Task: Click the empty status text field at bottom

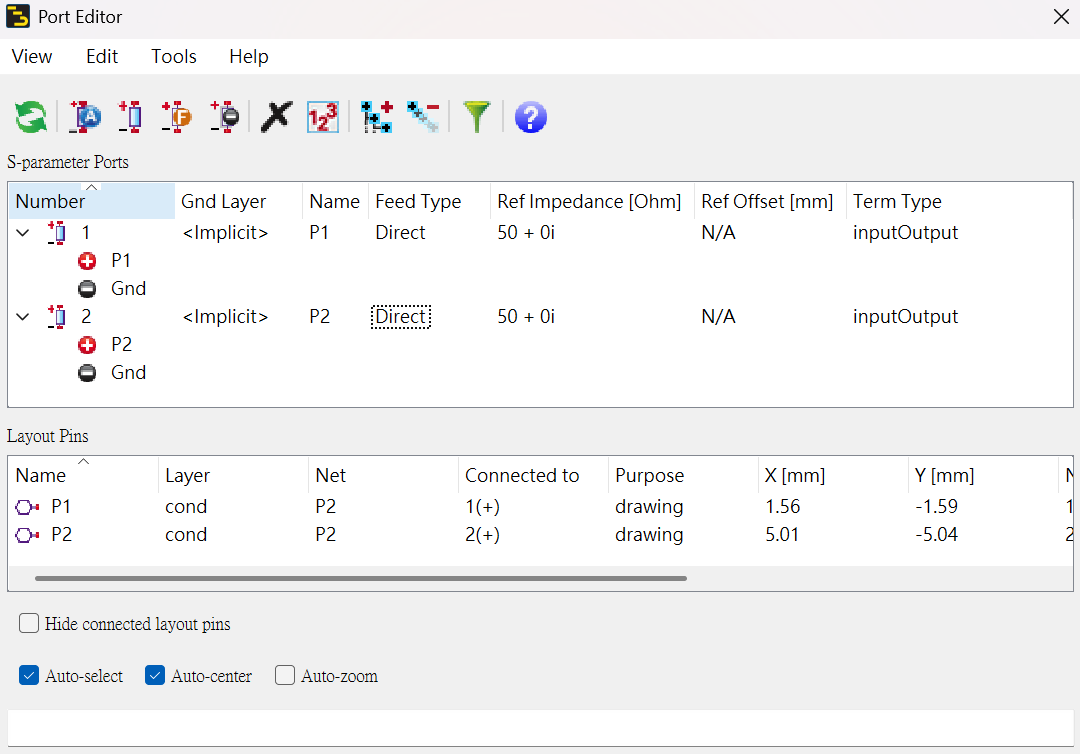Action: click(x=541, y=729)
